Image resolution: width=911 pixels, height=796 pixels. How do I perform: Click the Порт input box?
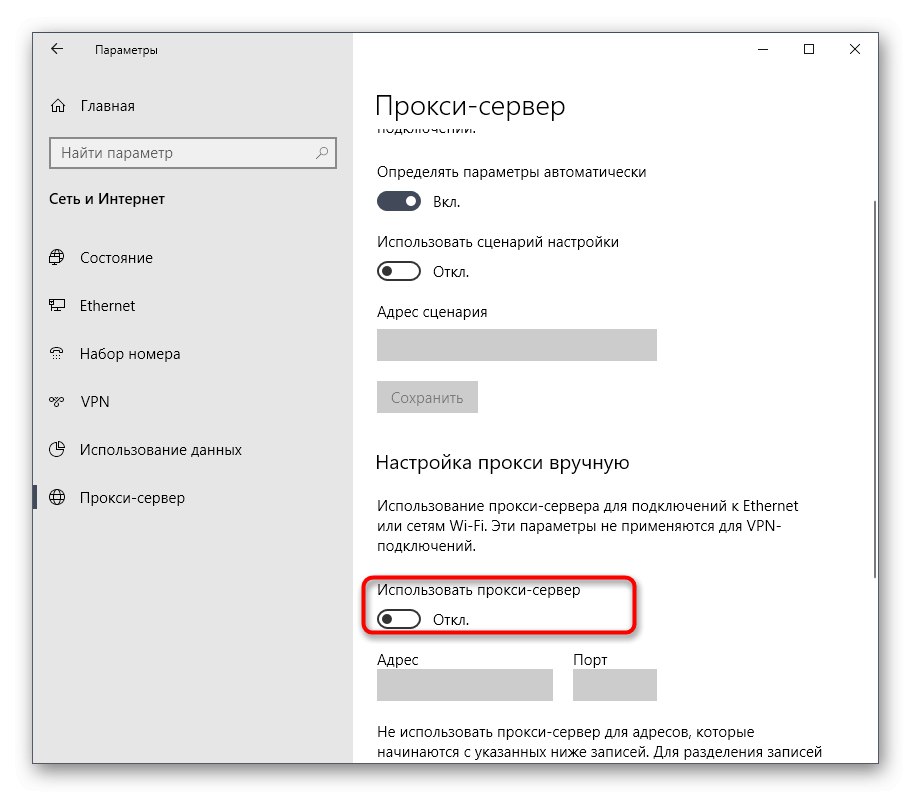pyautogui.click(x=613, y=684)
